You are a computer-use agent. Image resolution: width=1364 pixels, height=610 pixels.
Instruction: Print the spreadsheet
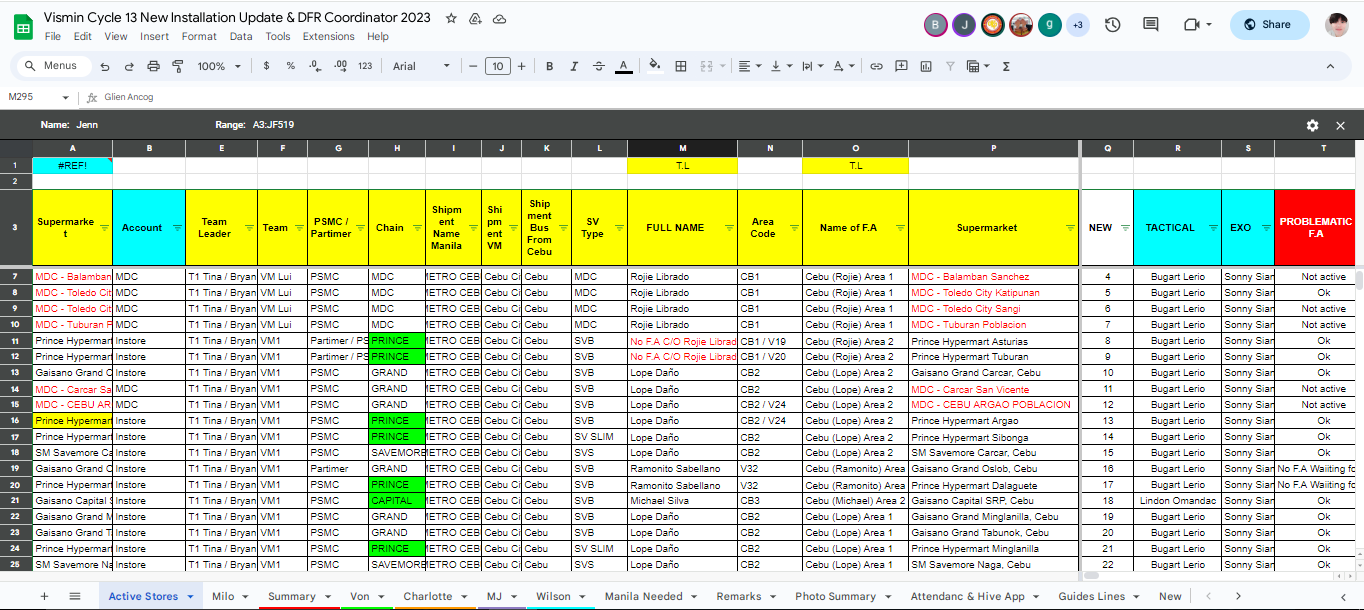[153, 66]
